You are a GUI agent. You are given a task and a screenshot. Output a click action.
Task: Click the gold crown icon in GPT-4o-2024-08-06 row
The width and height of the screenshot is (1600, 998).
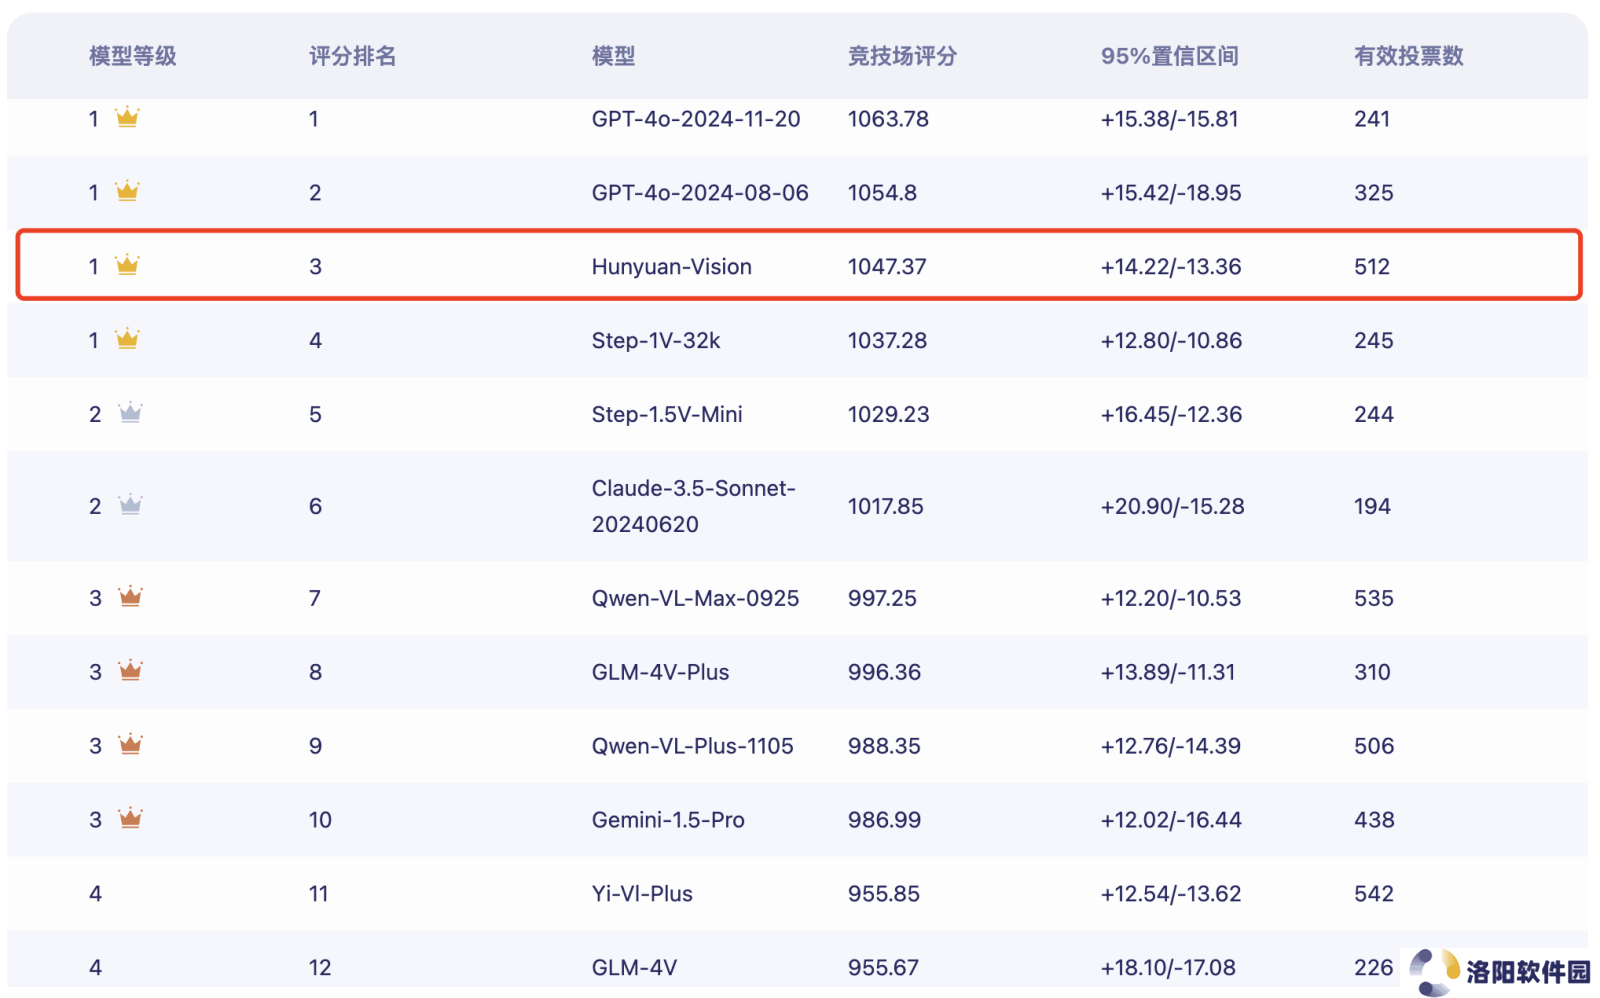point(127,191)
